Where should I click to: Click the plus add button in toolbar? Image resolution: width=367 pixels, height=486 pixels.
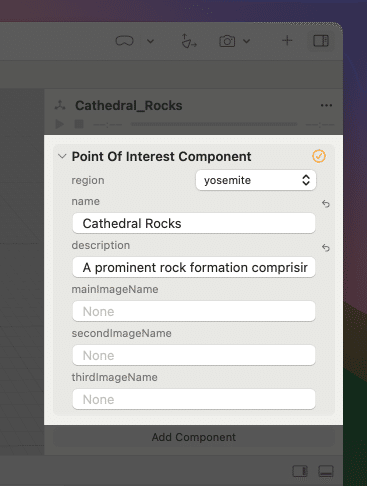tap(287, 41)
